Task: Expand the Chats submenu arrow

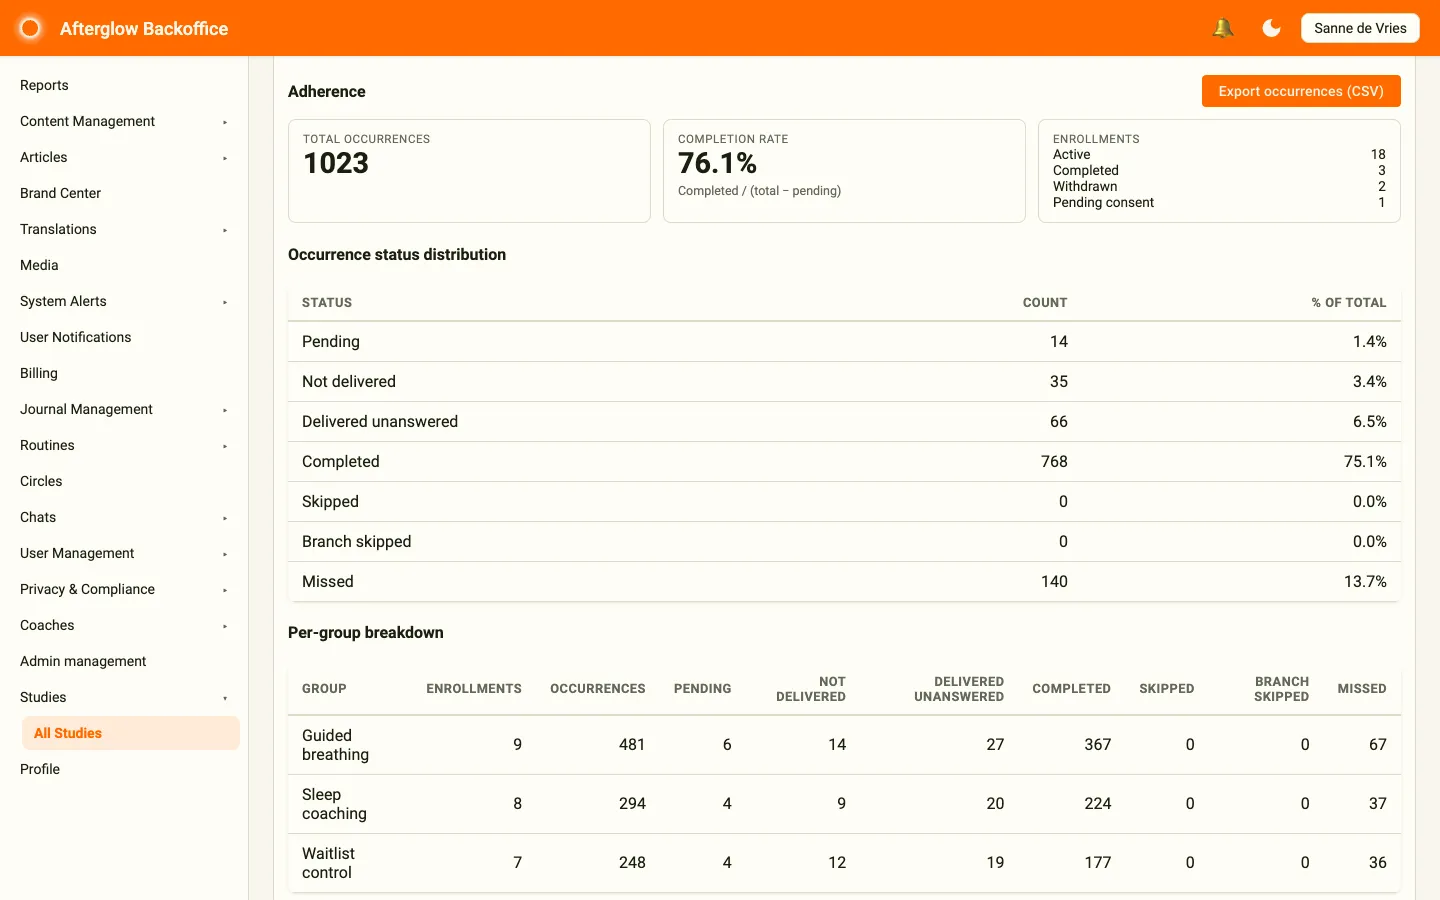Action: 225,518
